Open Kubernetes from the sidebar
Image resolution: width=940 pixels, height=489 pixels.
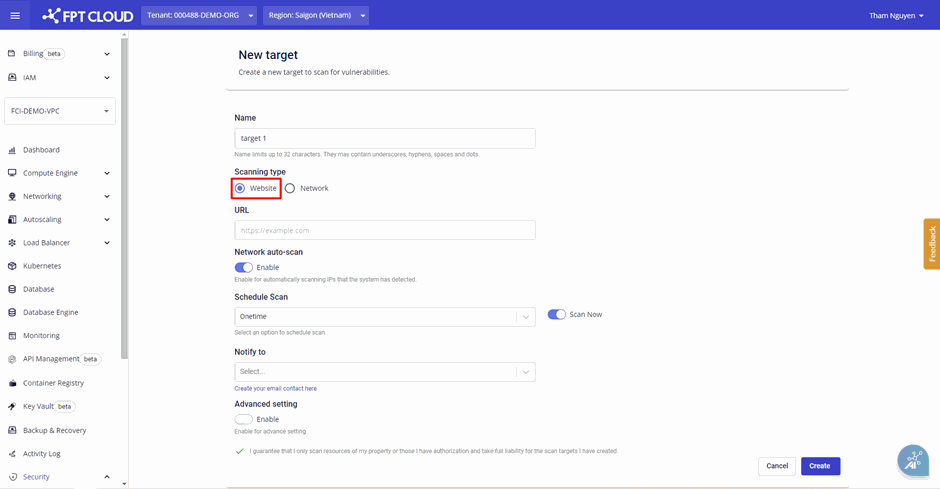(x=42, y=266)
